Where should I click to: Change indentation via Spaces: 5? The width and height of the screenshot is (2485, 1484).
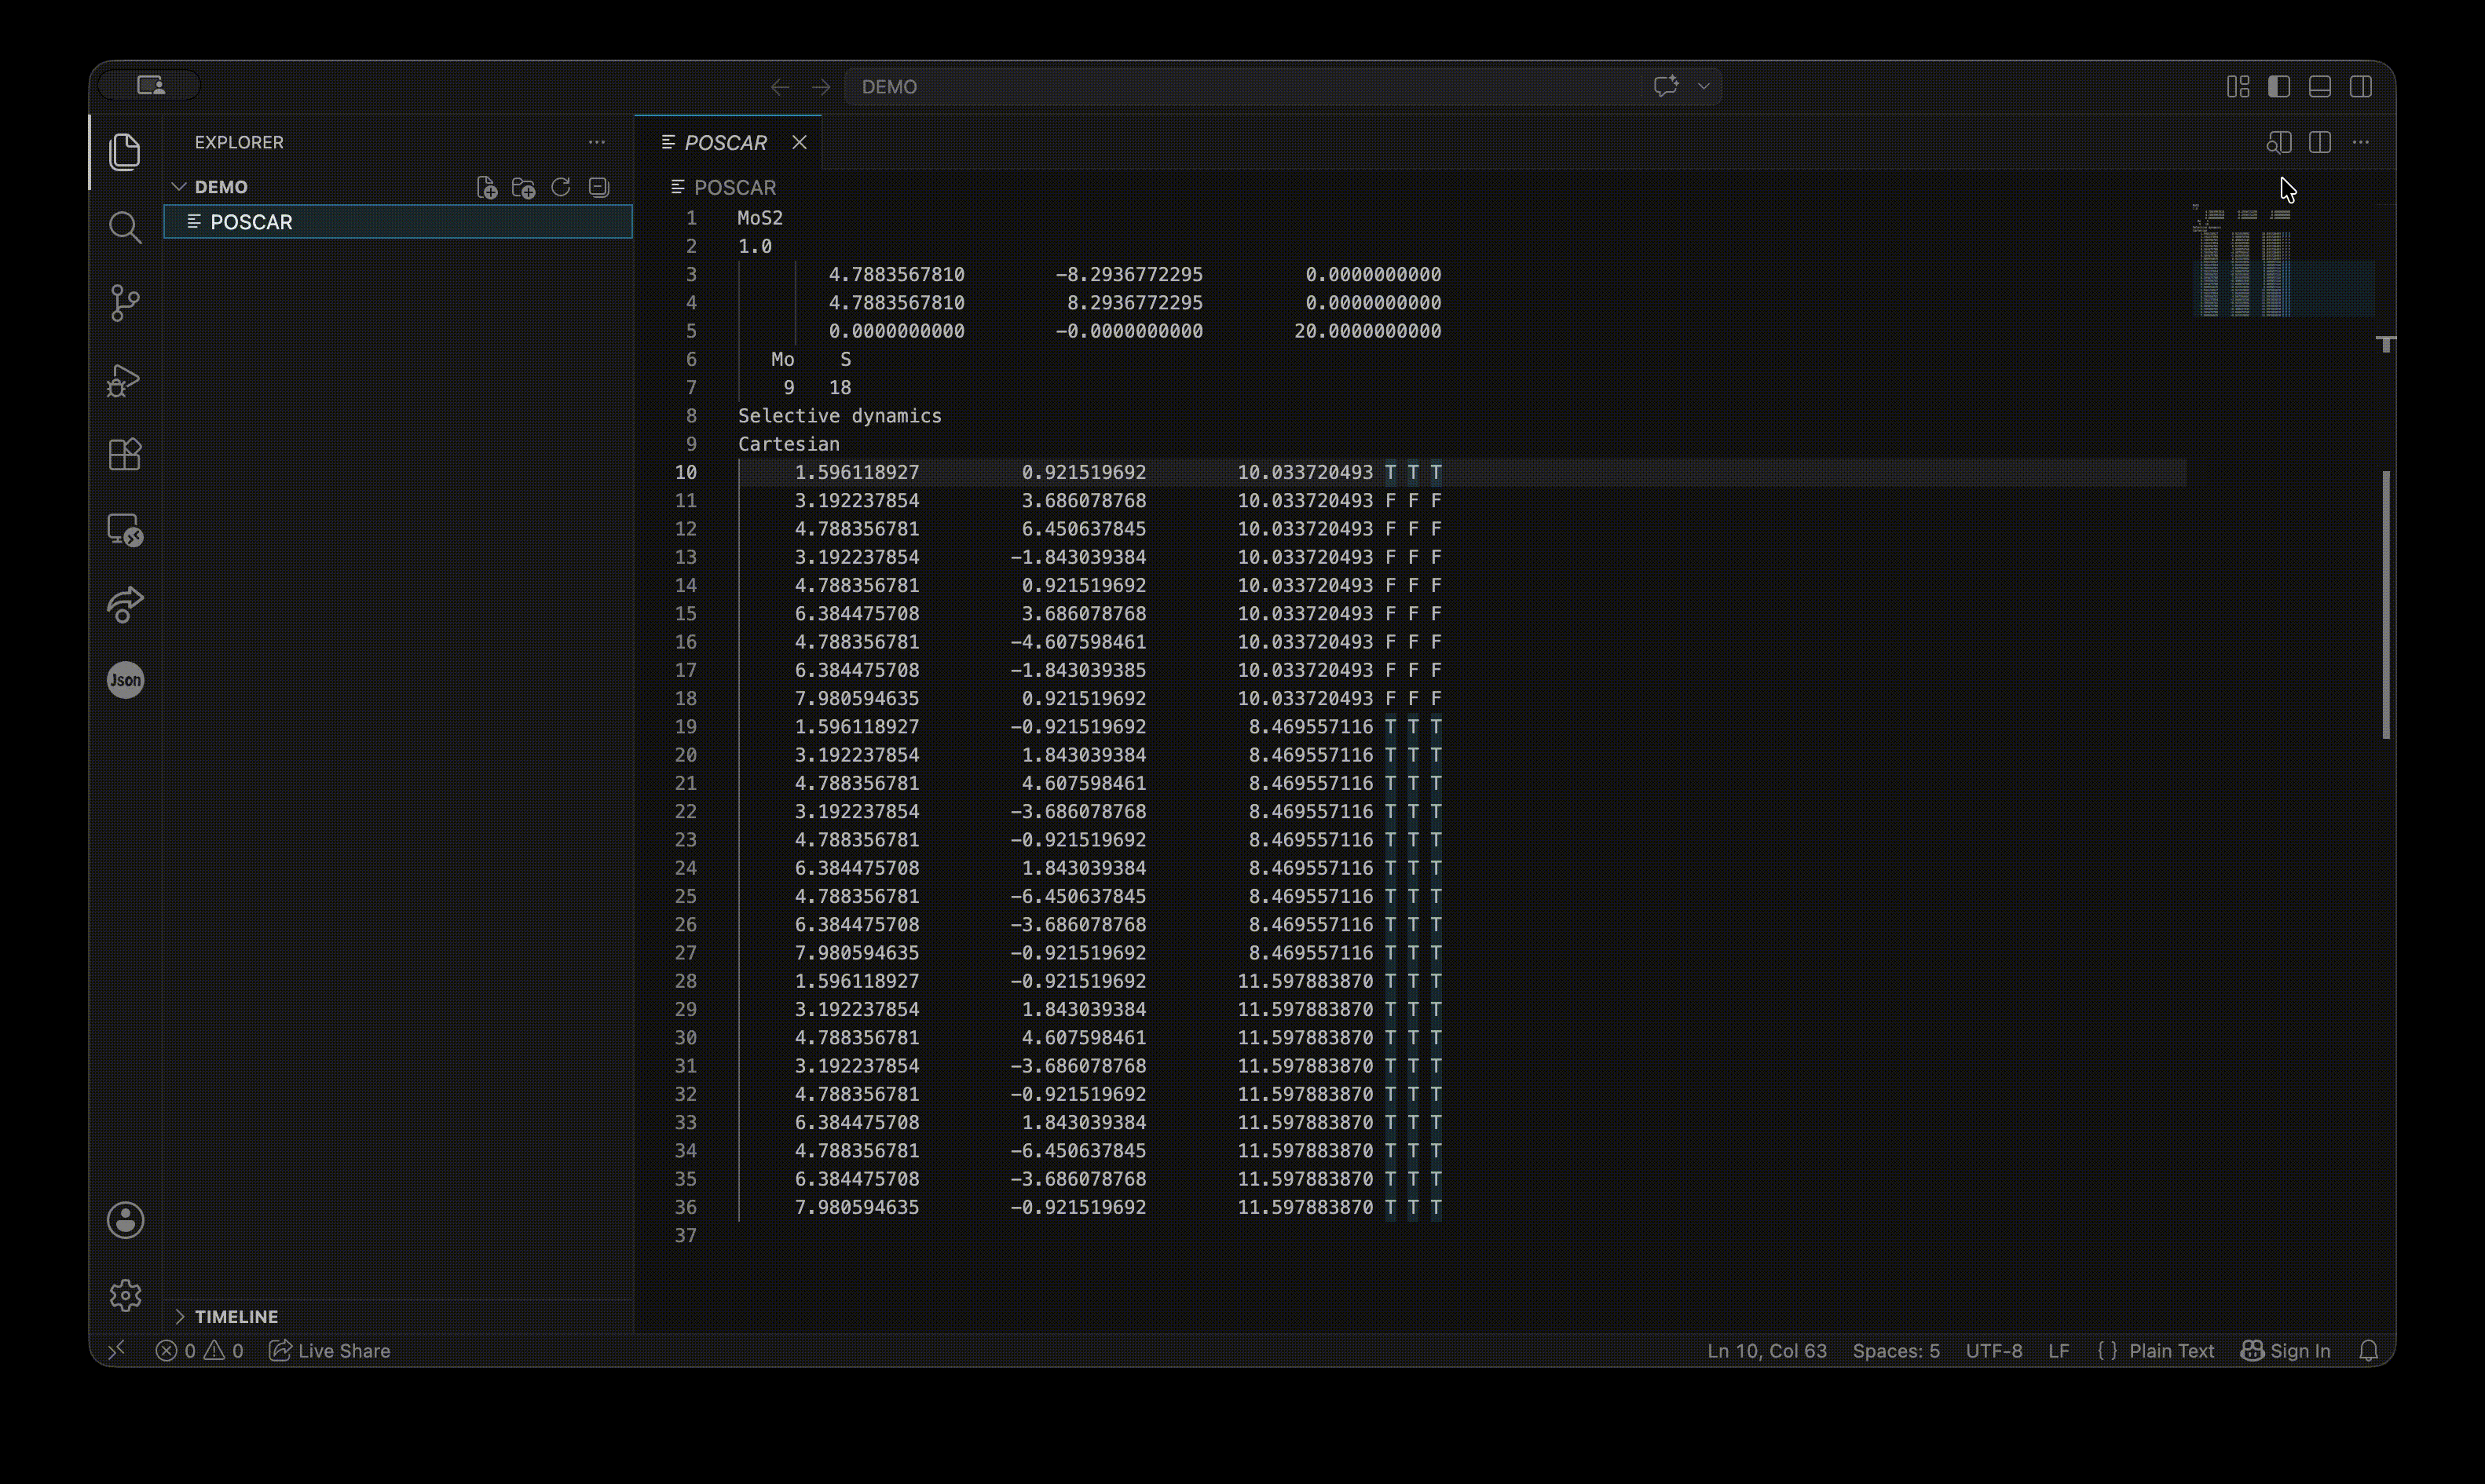click(x=1896, y=1351)
